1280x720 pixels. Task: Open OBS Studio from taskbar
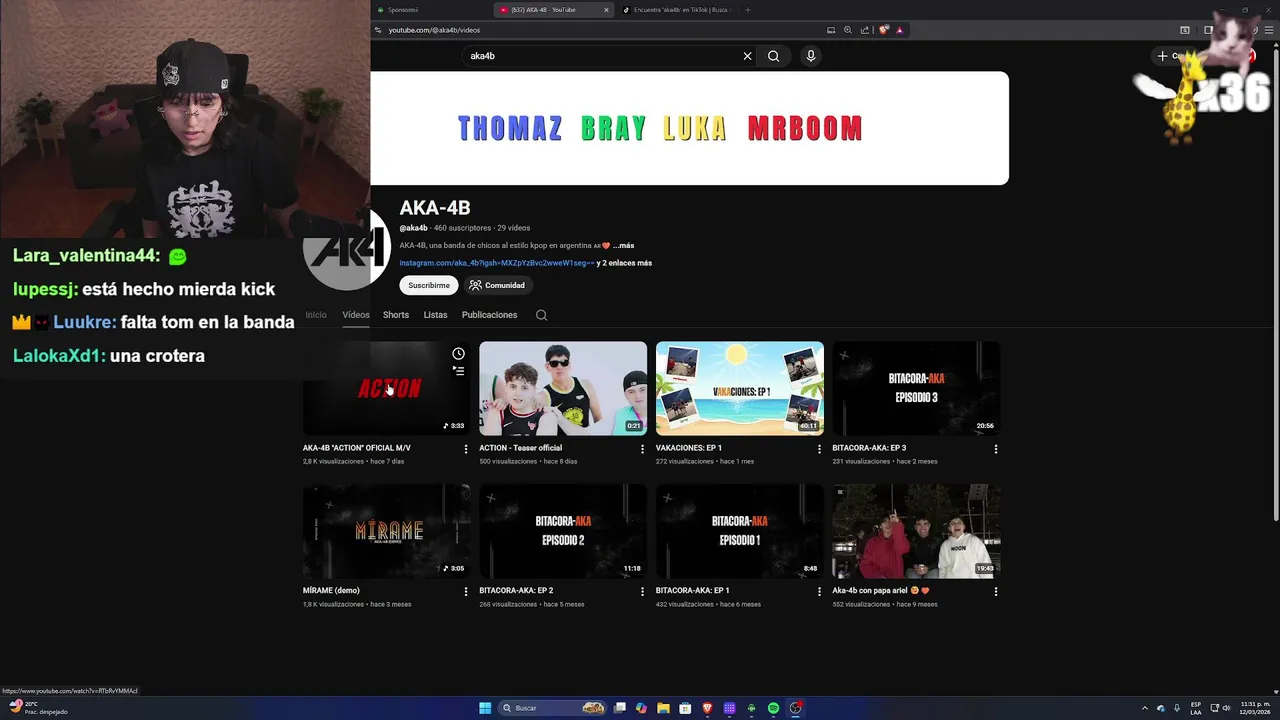[796, 708]
